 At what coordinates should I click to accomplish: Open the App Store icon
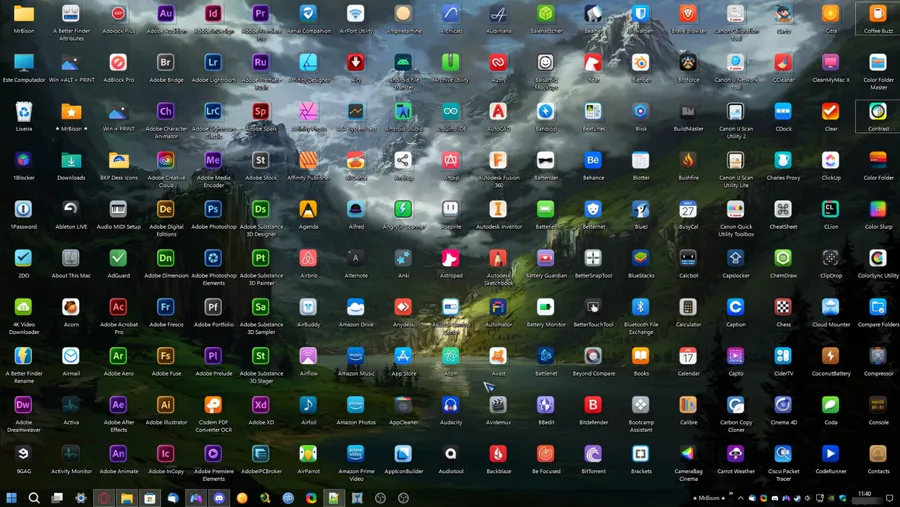403,356
